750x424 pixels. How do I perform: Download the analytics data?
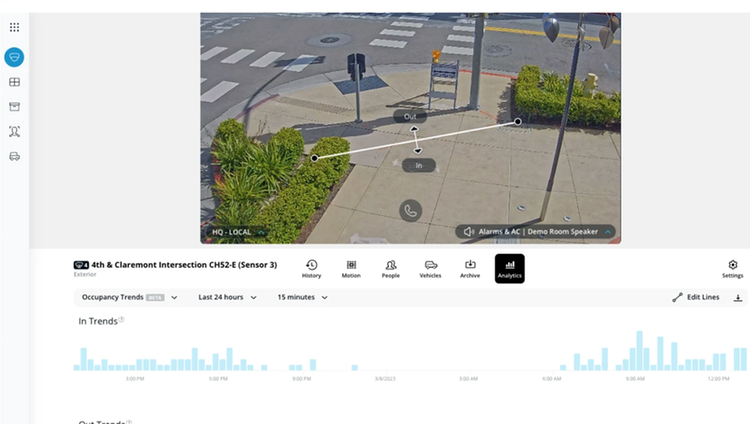point(738,298)
